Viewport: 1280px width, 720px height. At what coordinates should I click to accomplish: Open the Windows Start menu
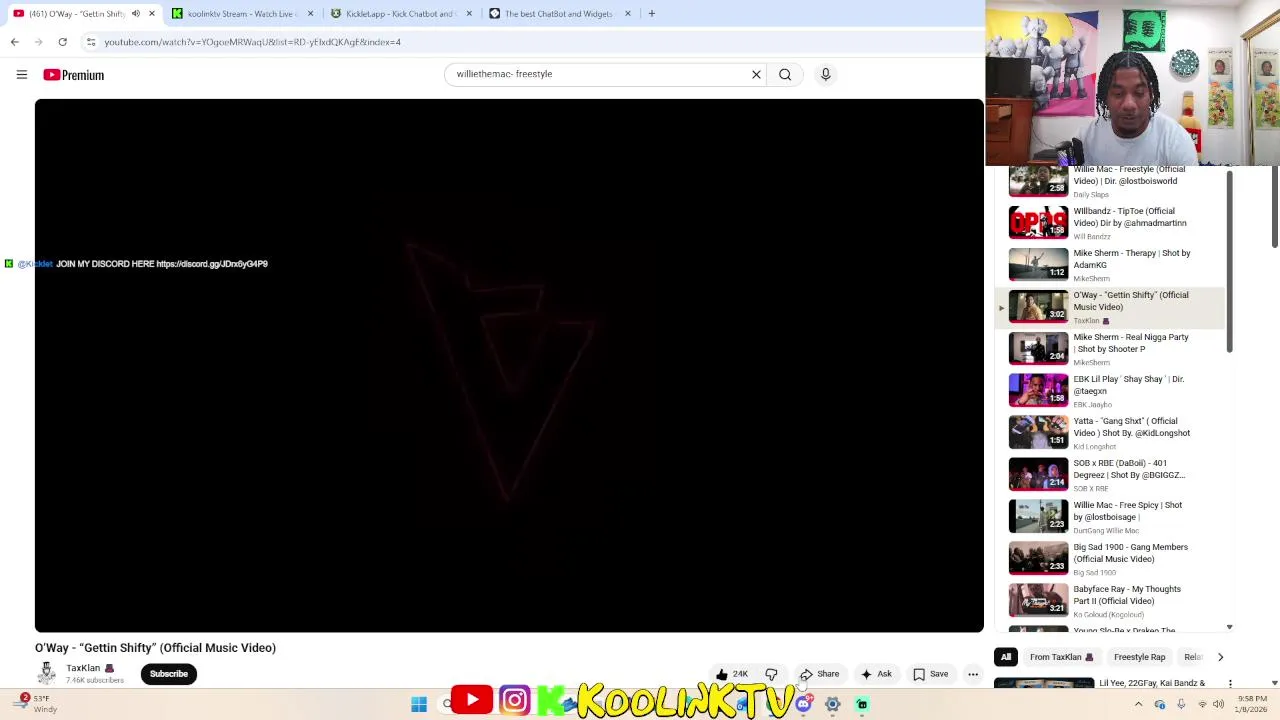pyautogui.click(x=419, y=704)
